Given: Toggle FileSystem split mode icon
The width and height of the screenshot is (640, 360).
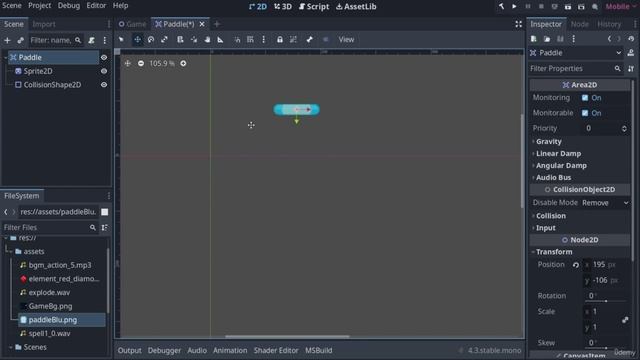Looking at the screenshot, I should pos(104,212).
